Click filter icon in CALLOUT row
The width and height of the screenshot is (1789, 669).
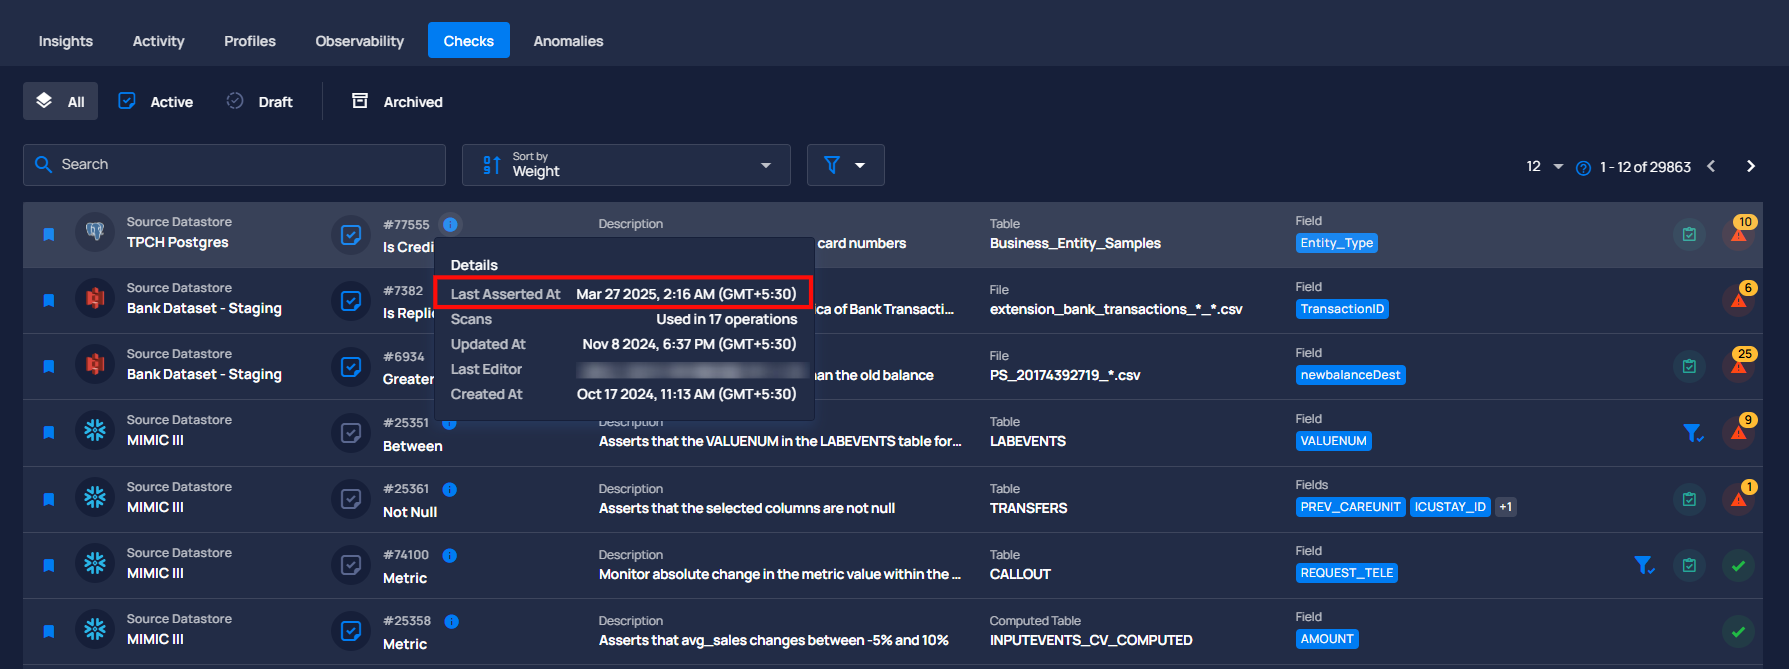[1644, 565]
